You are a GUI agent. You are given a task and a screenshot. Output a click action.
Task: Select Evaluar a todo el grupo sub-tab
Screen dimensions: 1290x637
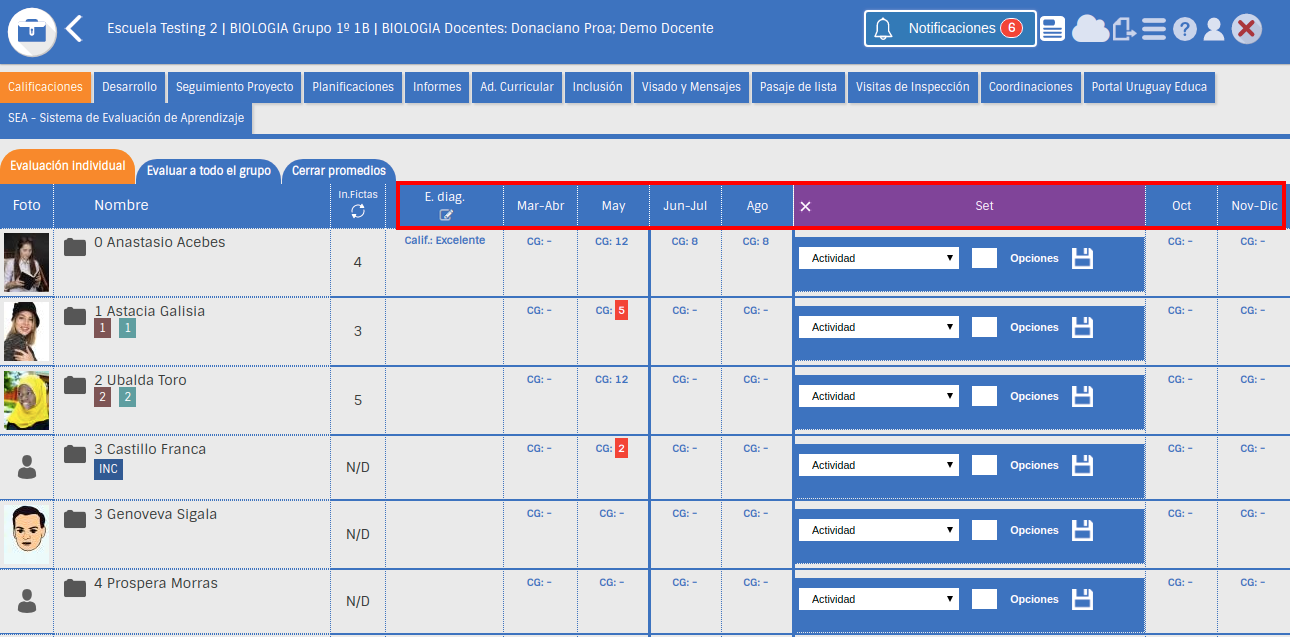pyautogui.click(x=209, y=171)
